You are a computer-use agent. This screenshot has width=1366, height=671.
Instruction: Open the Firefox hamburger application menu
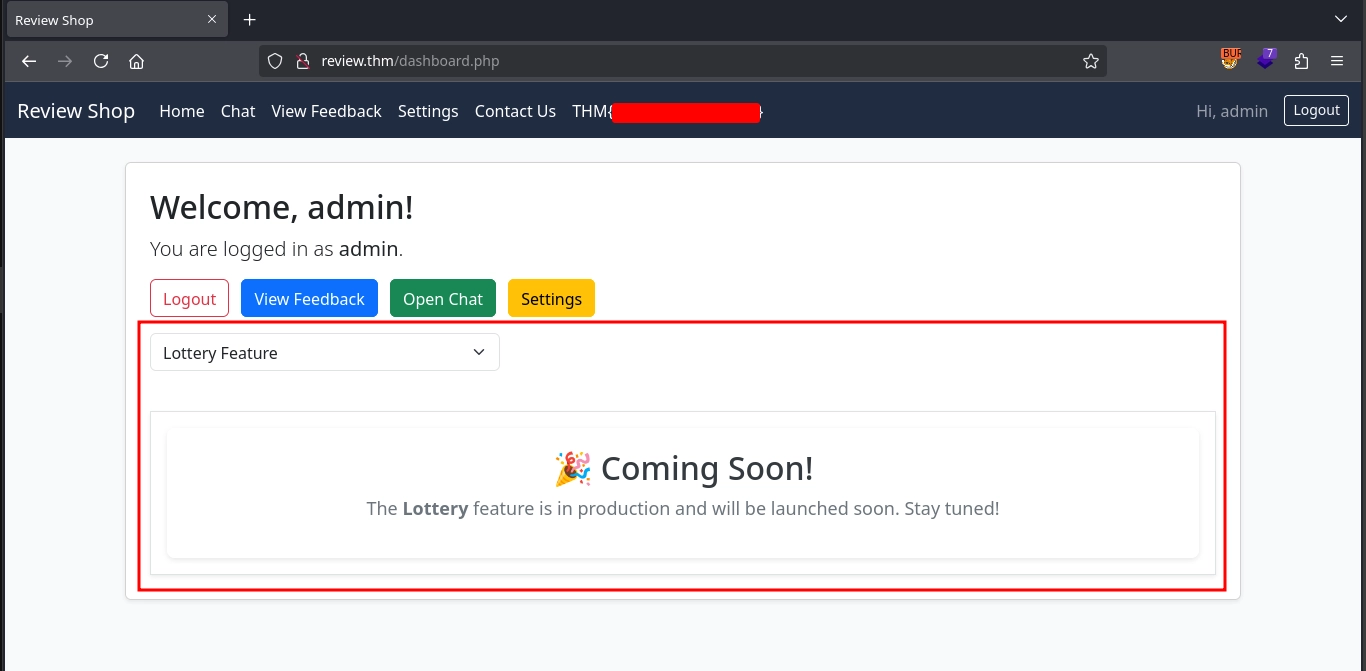[1337, 61]
